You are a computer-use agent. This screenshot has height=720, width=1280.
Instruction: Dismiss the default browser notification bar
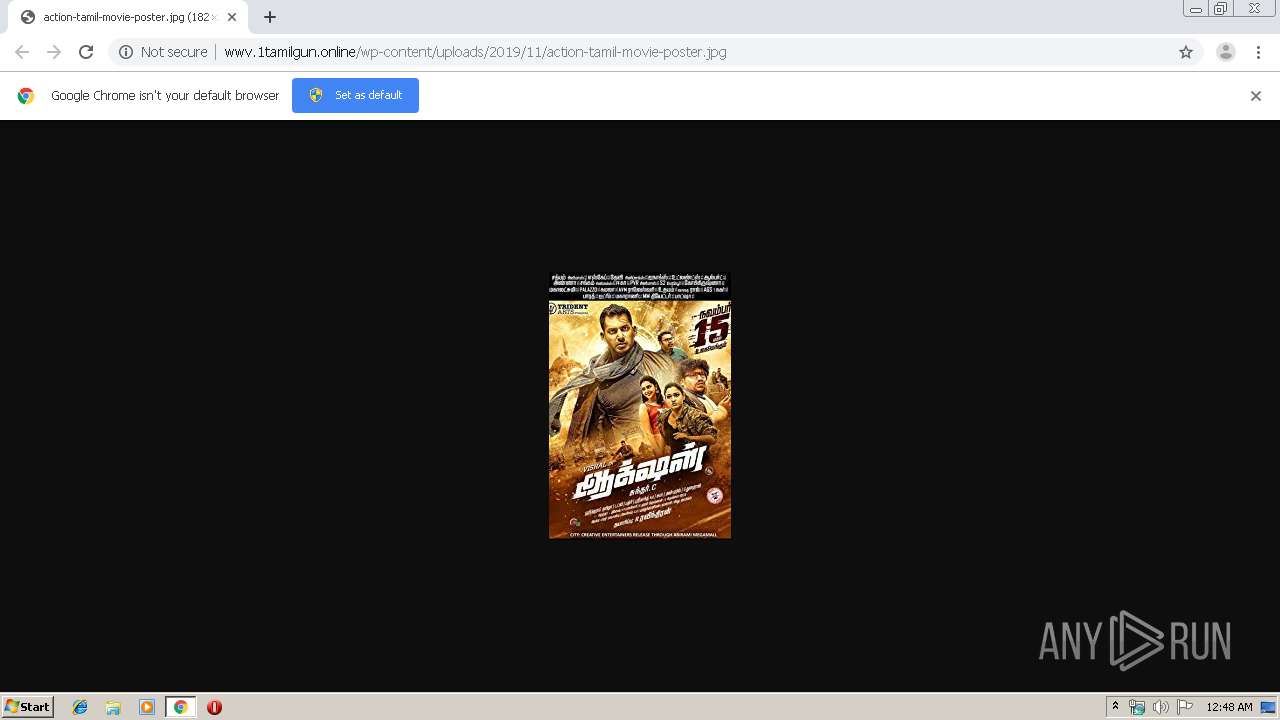(x=1256, y=96)
